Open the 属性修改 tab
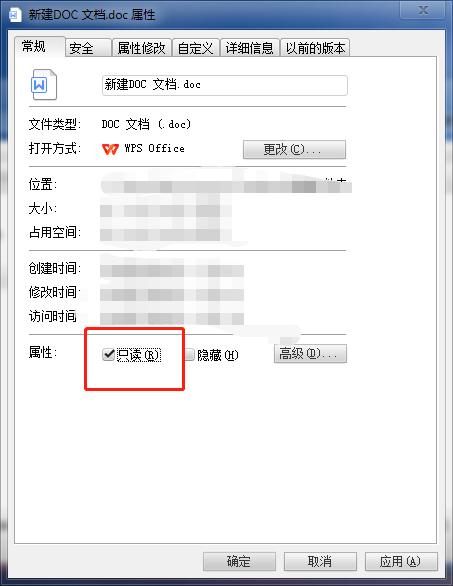Image resolution: width=453 pixels, height=586 pixels. (142, 48)
